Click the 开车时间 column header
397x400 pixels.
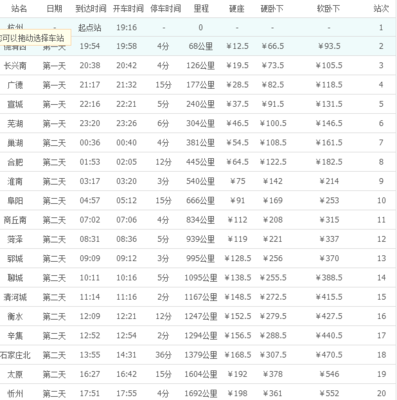pyautogui.click(x=128, y=8)
